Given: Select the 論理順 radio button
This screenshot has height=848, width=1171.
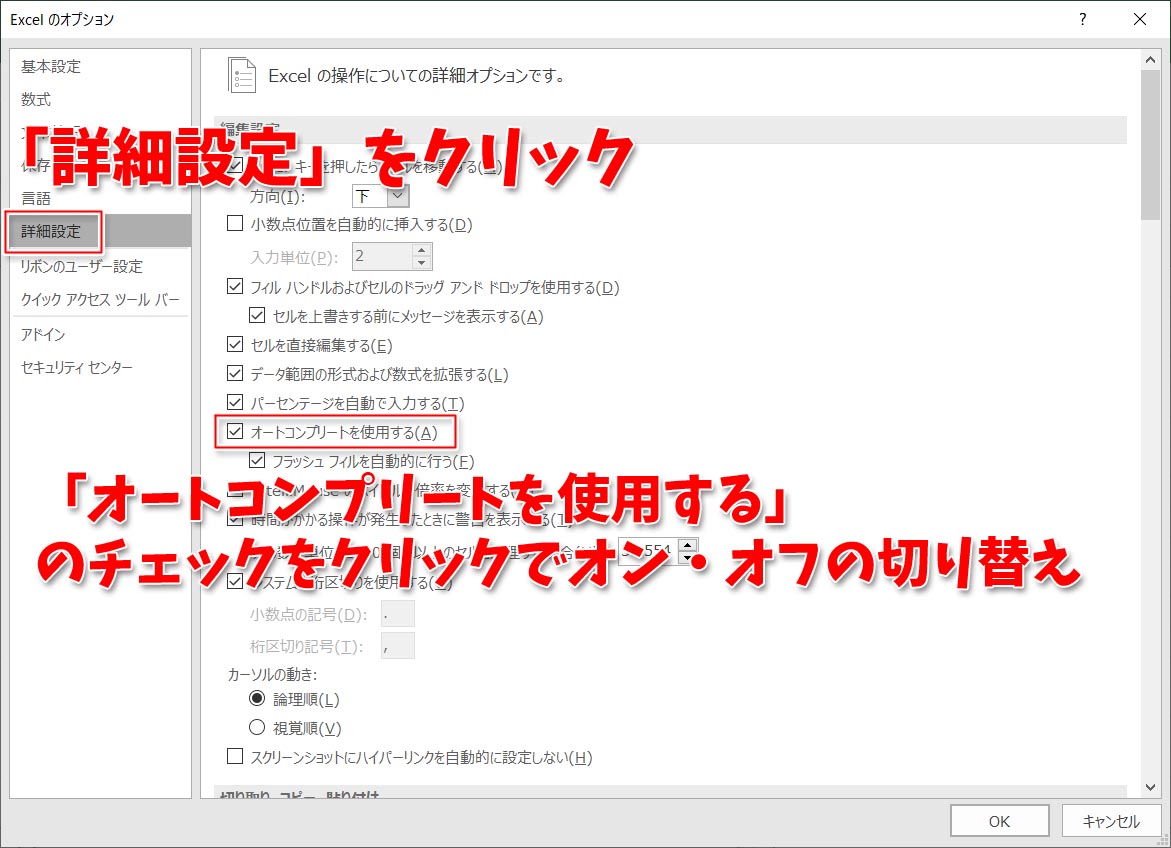Looking at the screenshot, I should [257, 699].
